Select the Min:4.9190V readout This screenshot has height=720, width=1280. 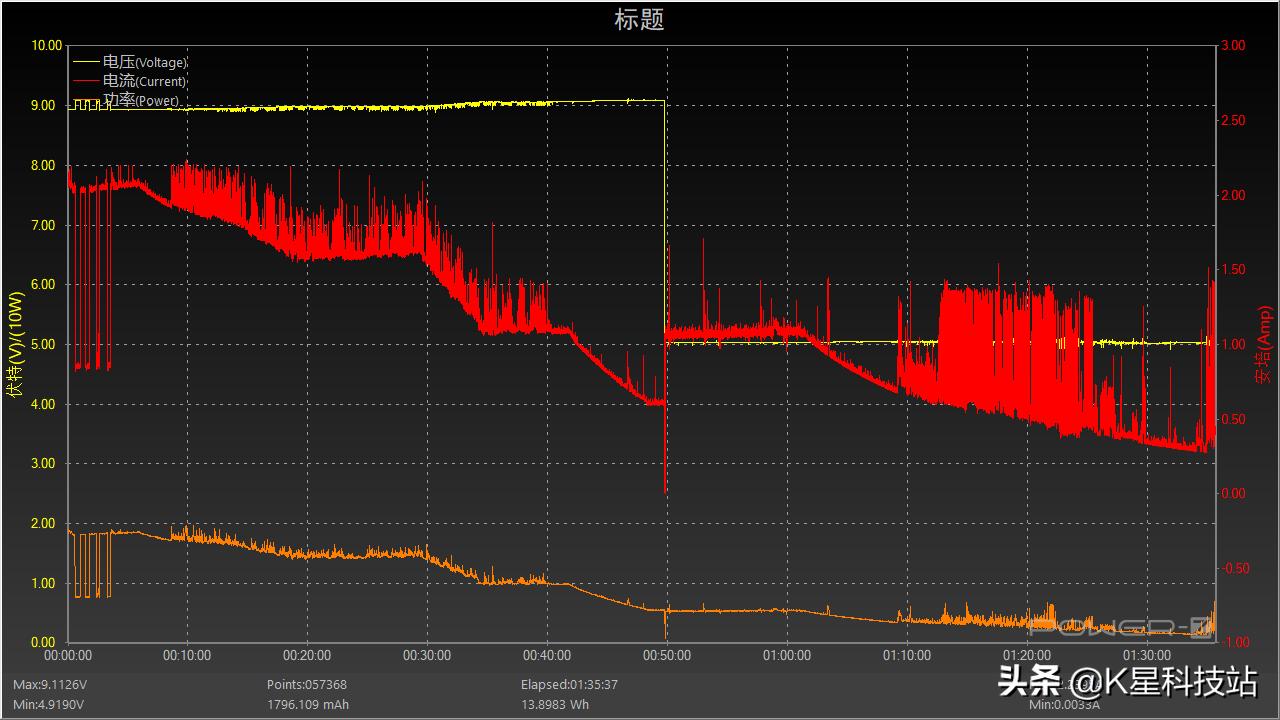pos(48,704)
